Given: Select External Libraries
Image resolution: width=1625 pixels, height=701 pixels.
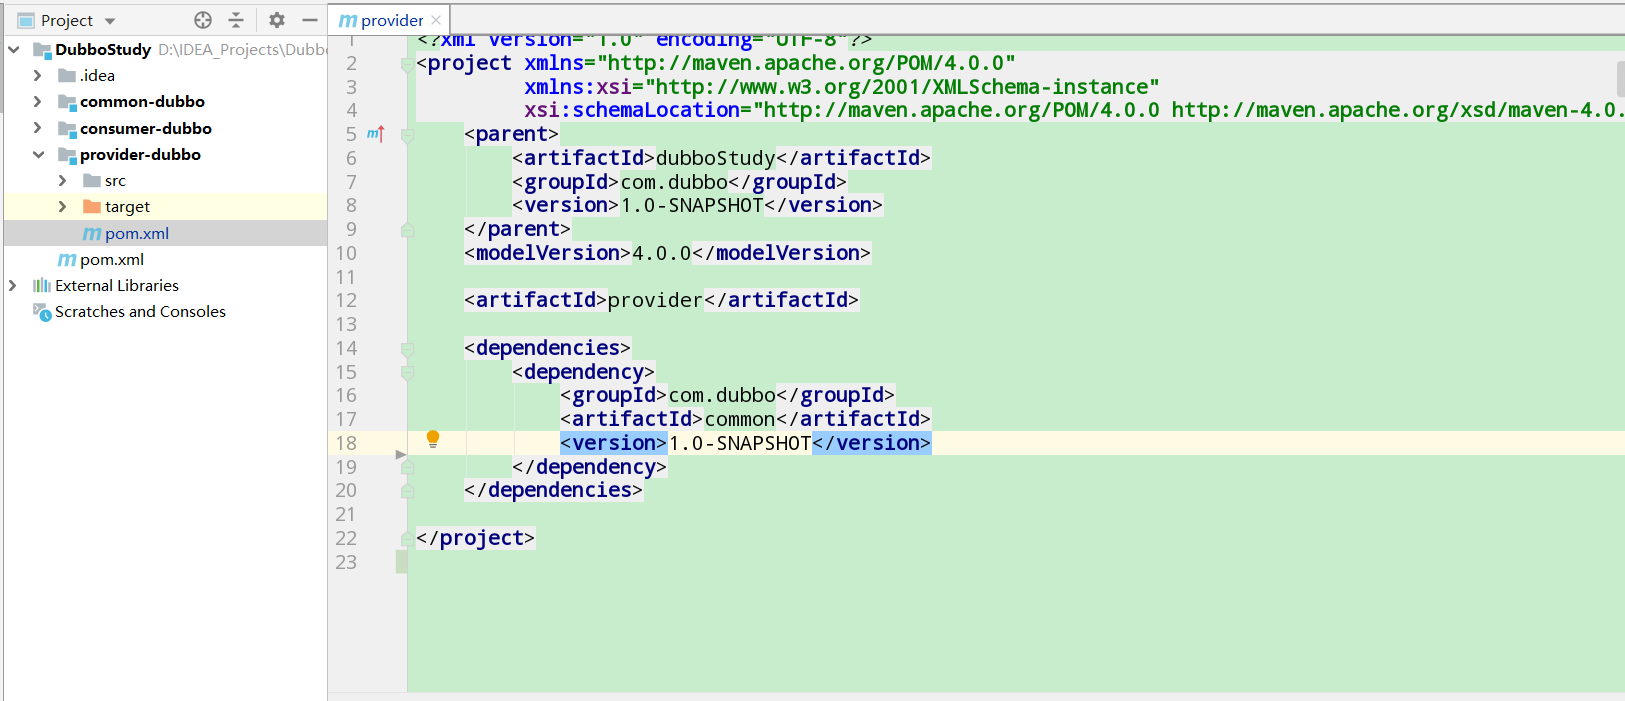Looking at the screenshot, I should [x=117, y=285].
